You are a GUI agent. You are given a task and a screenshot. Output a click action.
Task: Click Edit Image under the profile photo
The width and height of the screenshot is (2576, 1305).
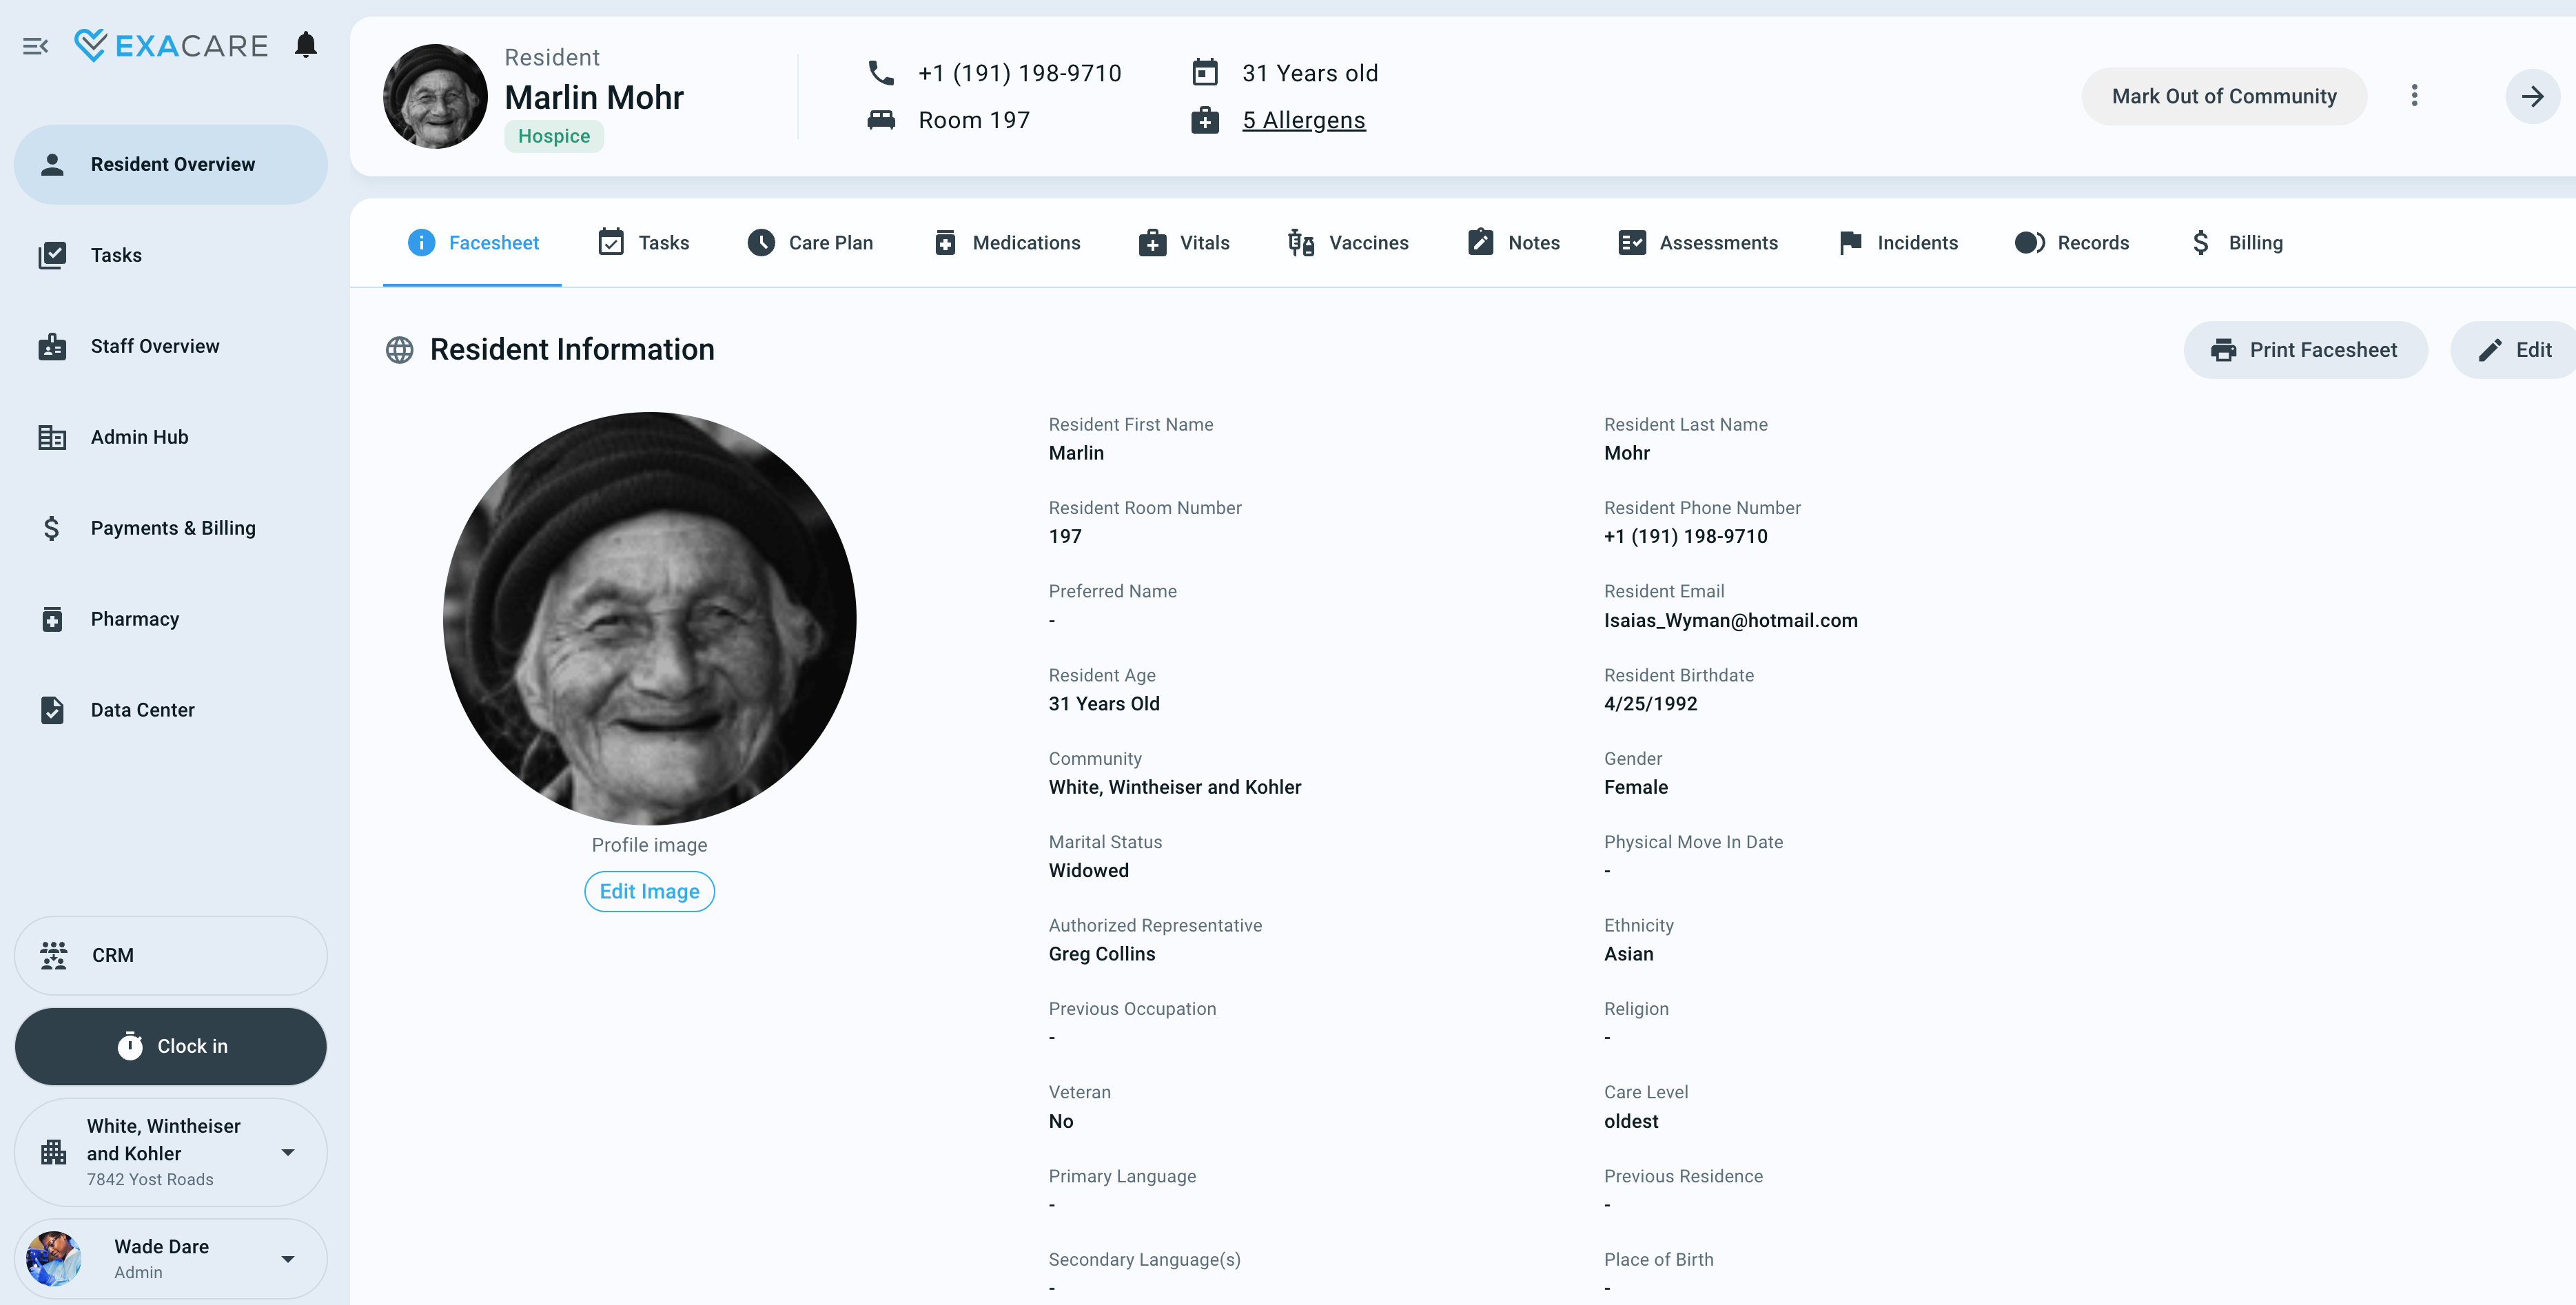click(x=649, y=891)
